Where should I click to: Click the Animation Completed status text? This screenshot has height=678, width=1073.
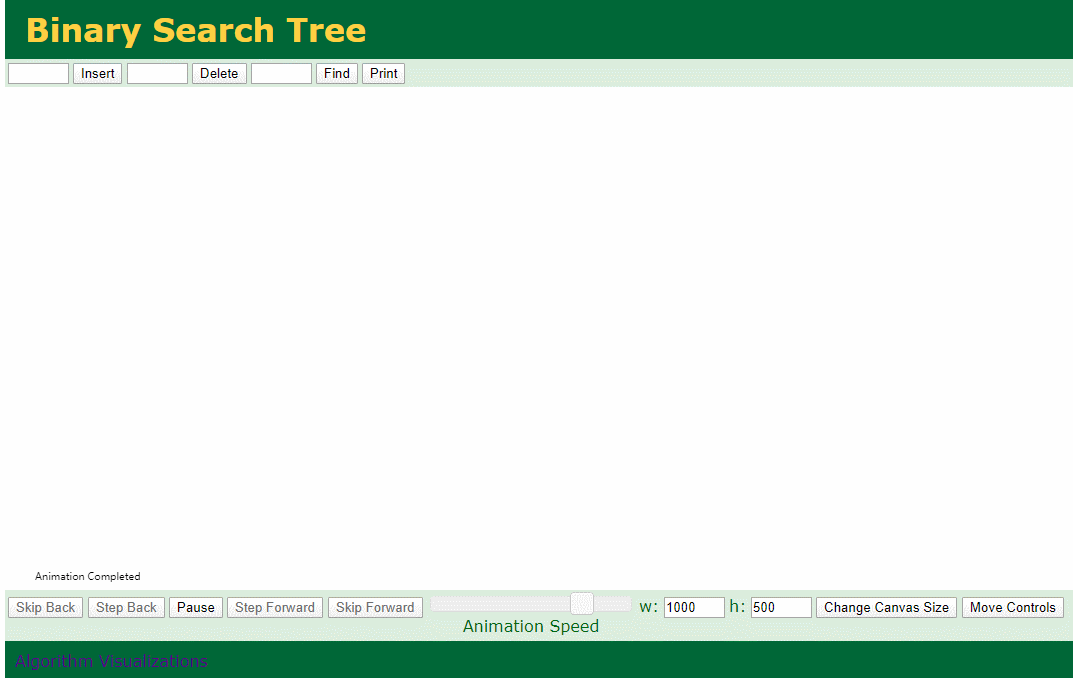88,577
